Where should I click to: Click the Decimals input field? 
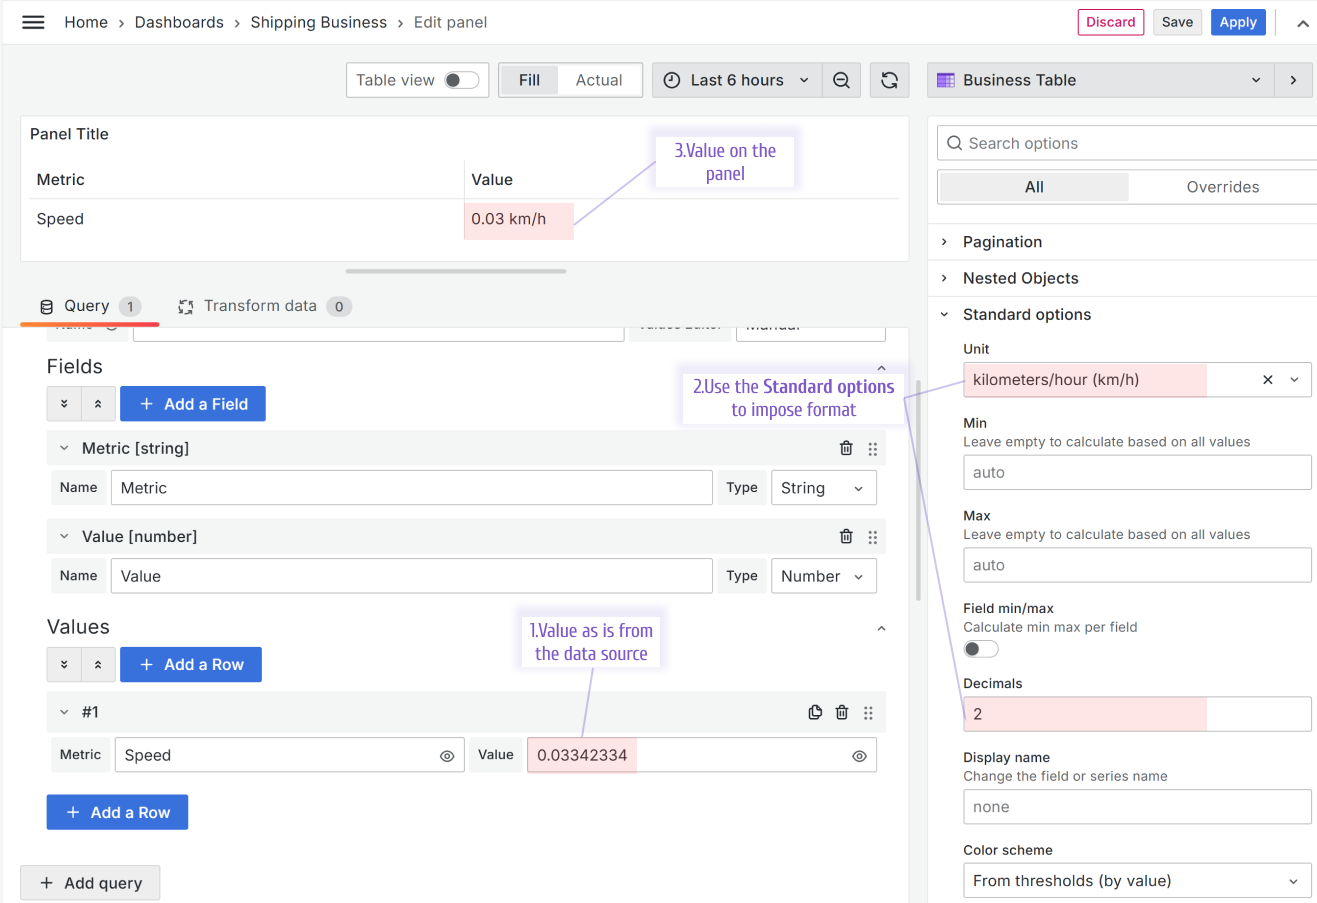[1136, 714]
